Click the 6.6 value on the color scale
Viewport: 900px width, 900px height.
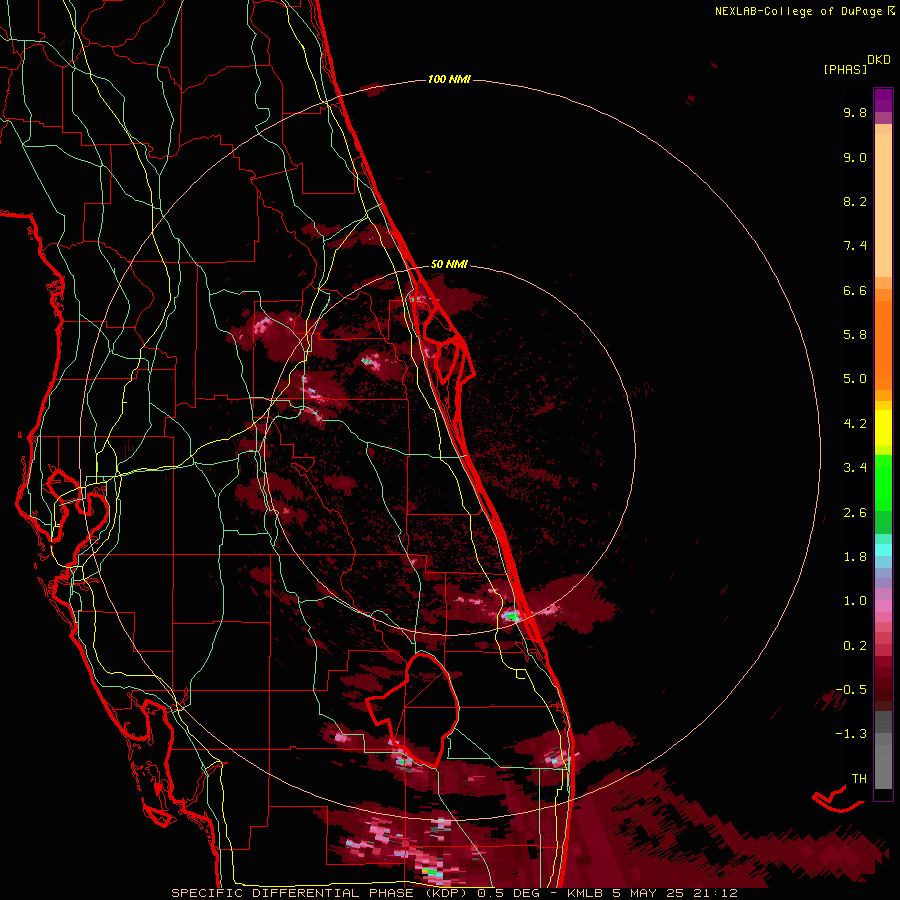coord(855,290)
